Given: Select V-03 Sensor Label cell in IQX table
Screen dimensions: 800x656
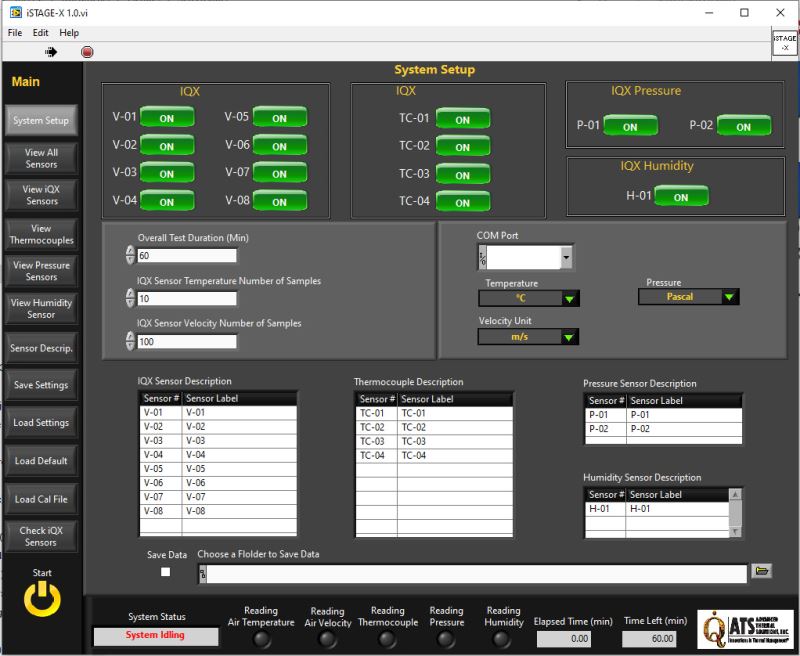Looking at the screenshot, I should tap(239, 440).
